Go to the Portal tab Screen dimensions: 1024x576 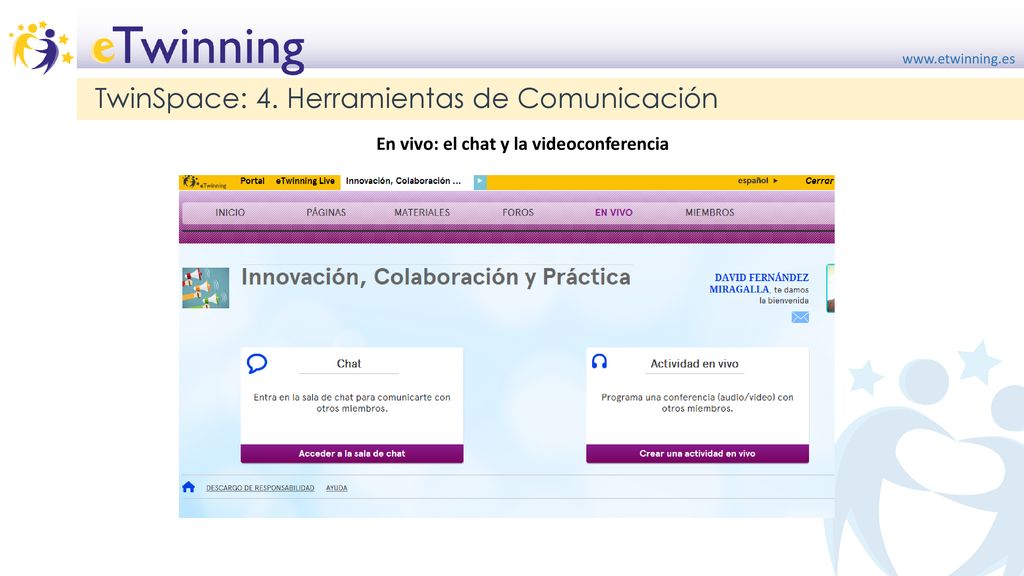coord(252,181)
